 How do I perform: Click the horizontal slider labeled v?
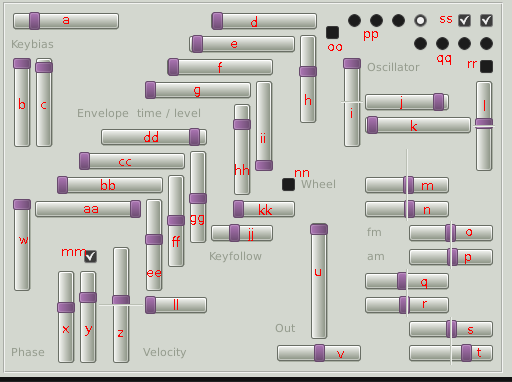tap(319, 353)
